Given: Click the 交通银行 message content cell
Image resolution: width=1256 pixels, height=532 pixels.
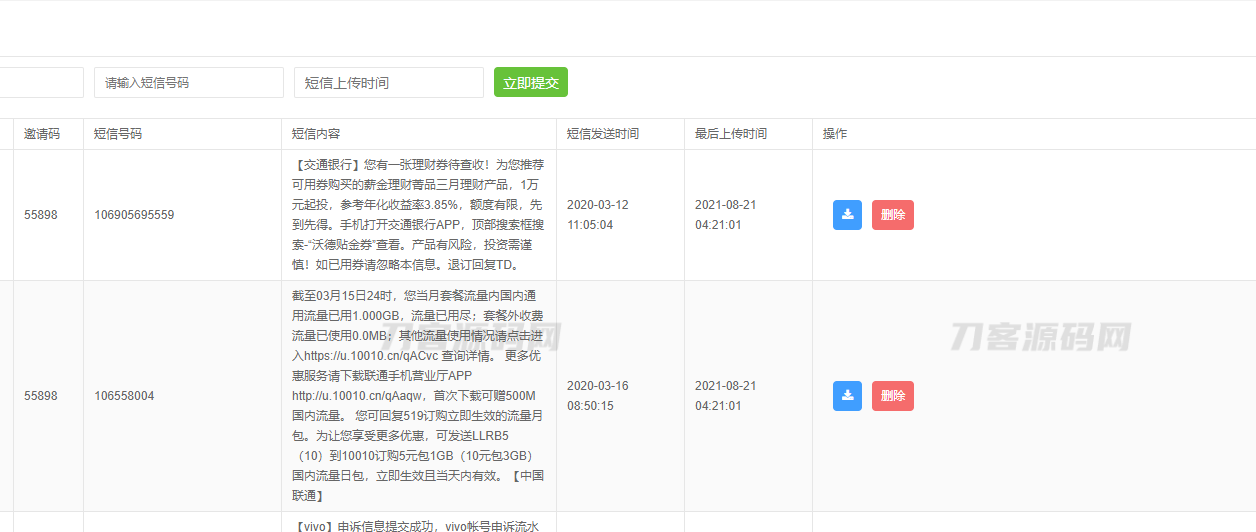Looking at the screenshot, I should tap(418, 215).
